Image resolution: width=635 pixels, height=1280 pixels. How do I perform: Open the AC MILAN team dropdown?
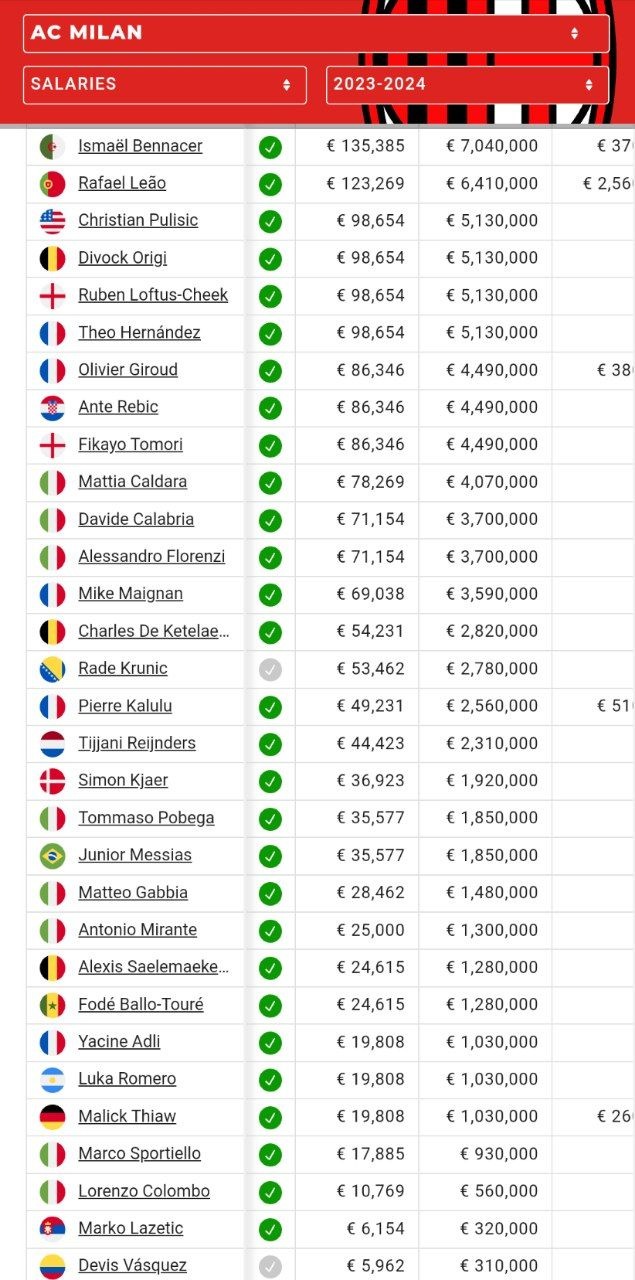(316, 33)
